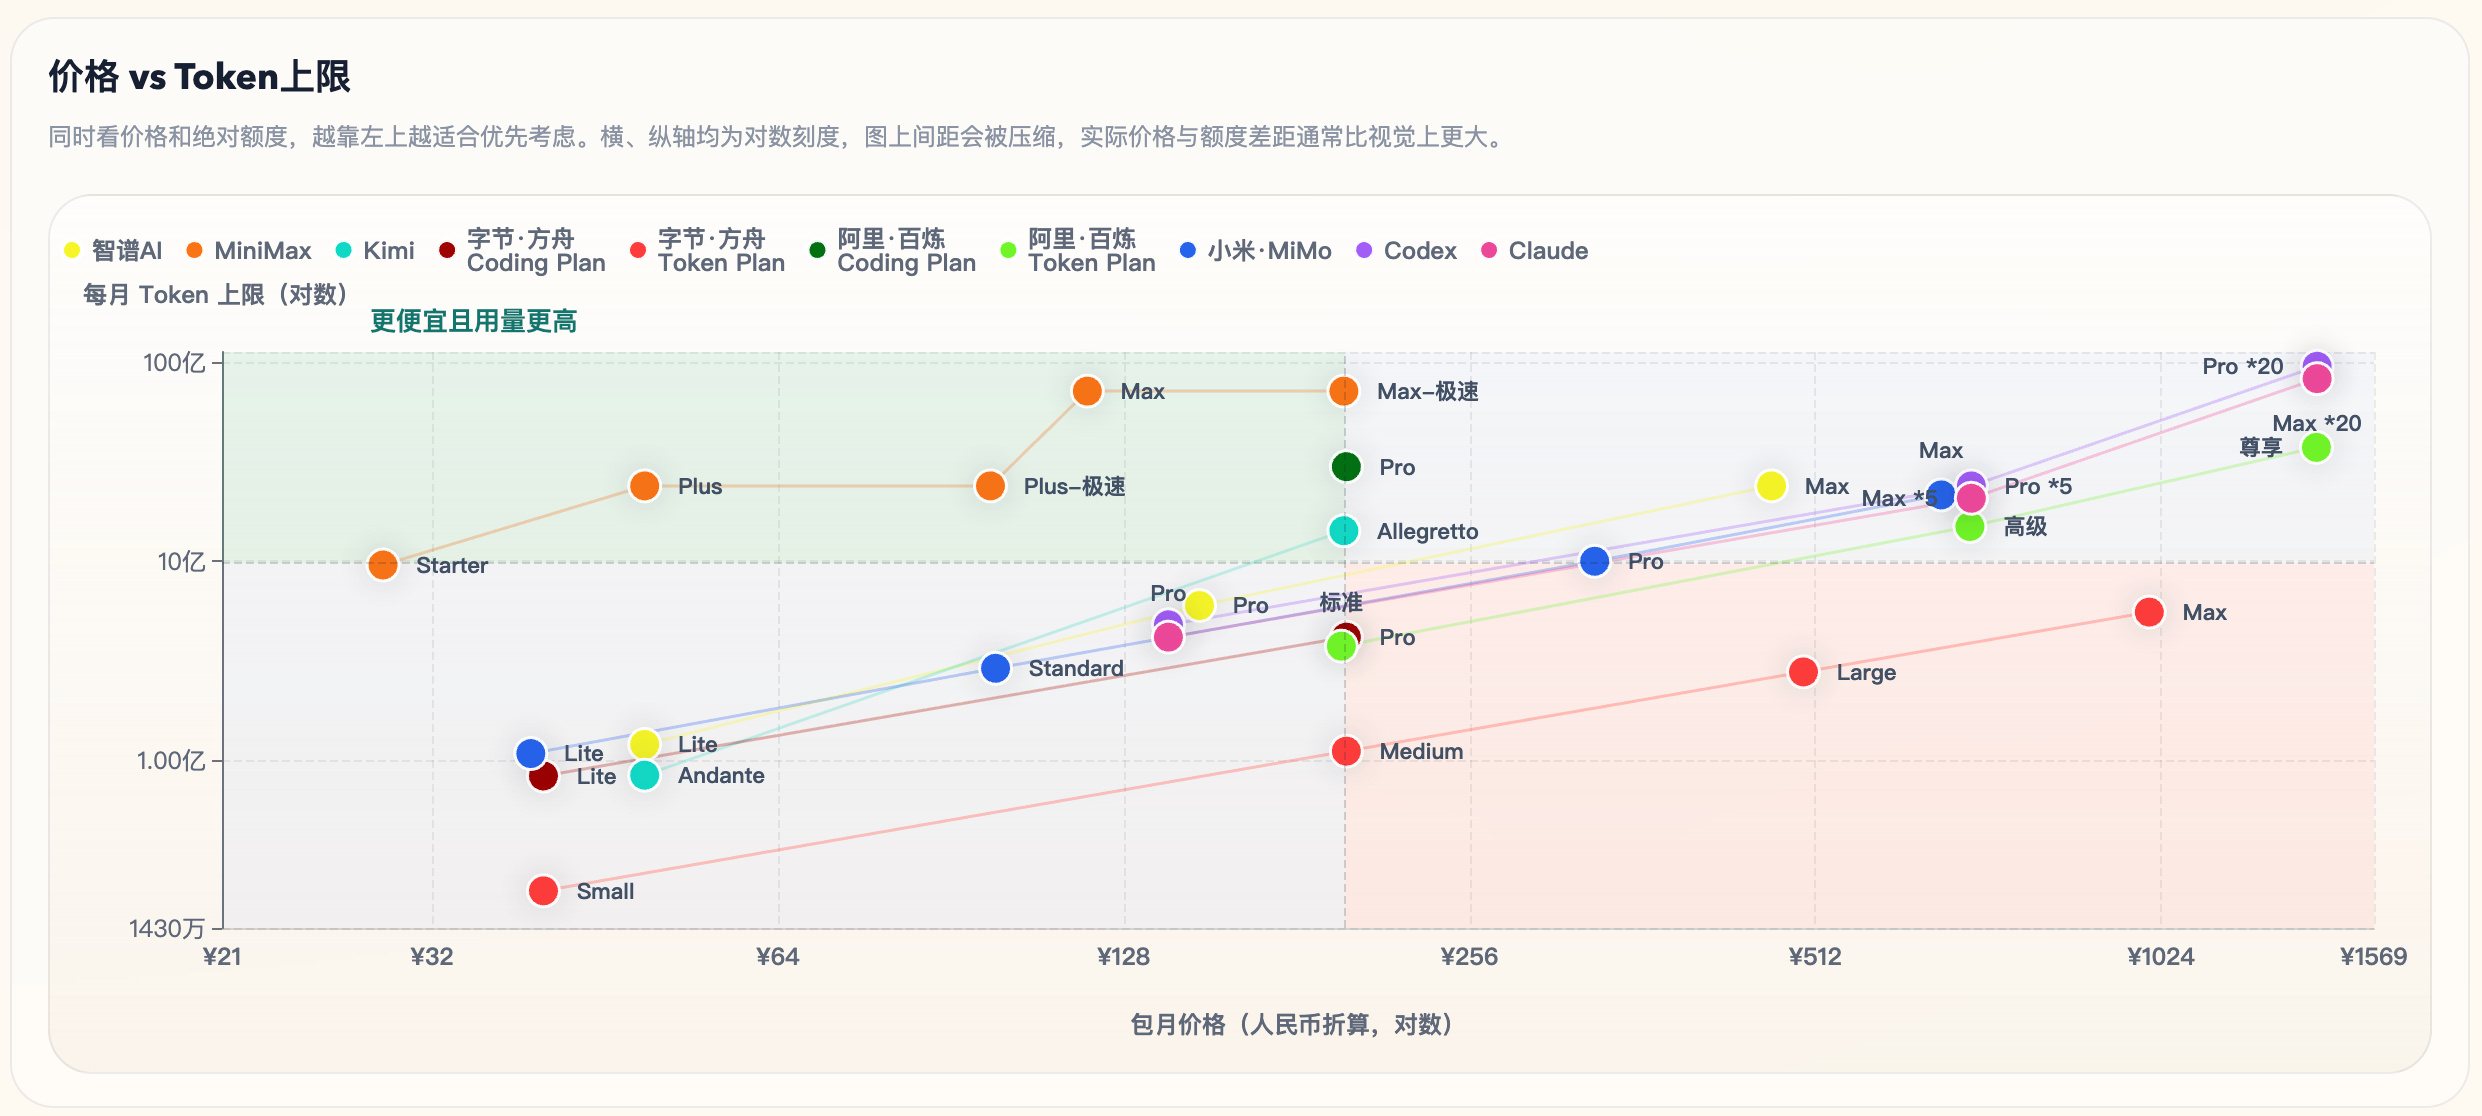Image resolution: width=2482 pixels, height=1116 pixels.
Task: Toggle 阿里·百炼 Coding Plan legend entry
Action: 892,251
